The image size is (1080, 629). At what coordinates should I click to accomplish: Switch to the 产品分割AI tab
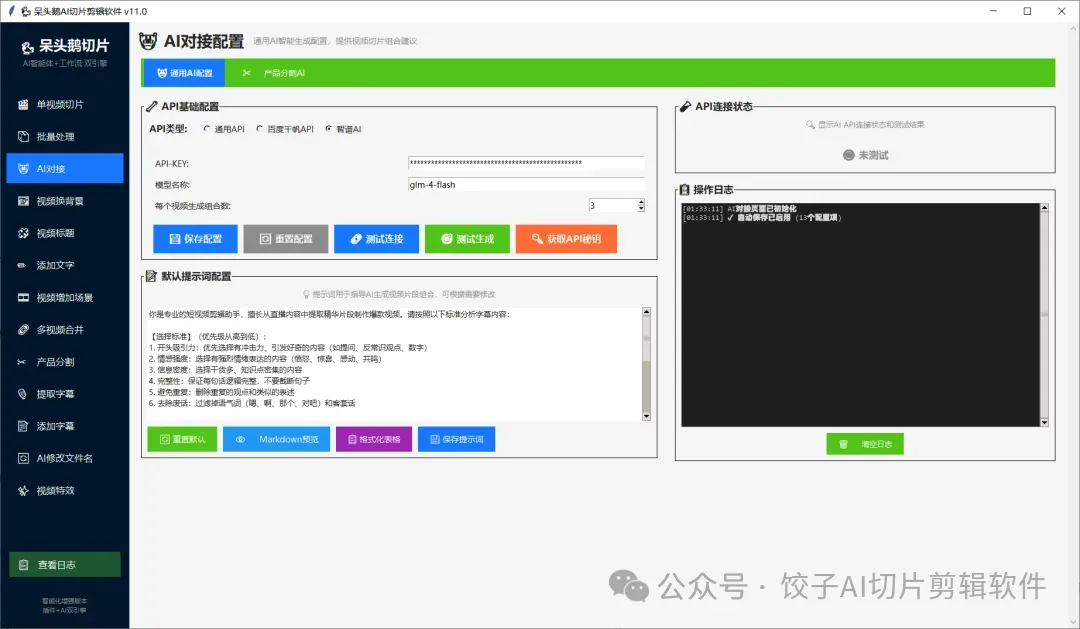[x=273, y=73]
